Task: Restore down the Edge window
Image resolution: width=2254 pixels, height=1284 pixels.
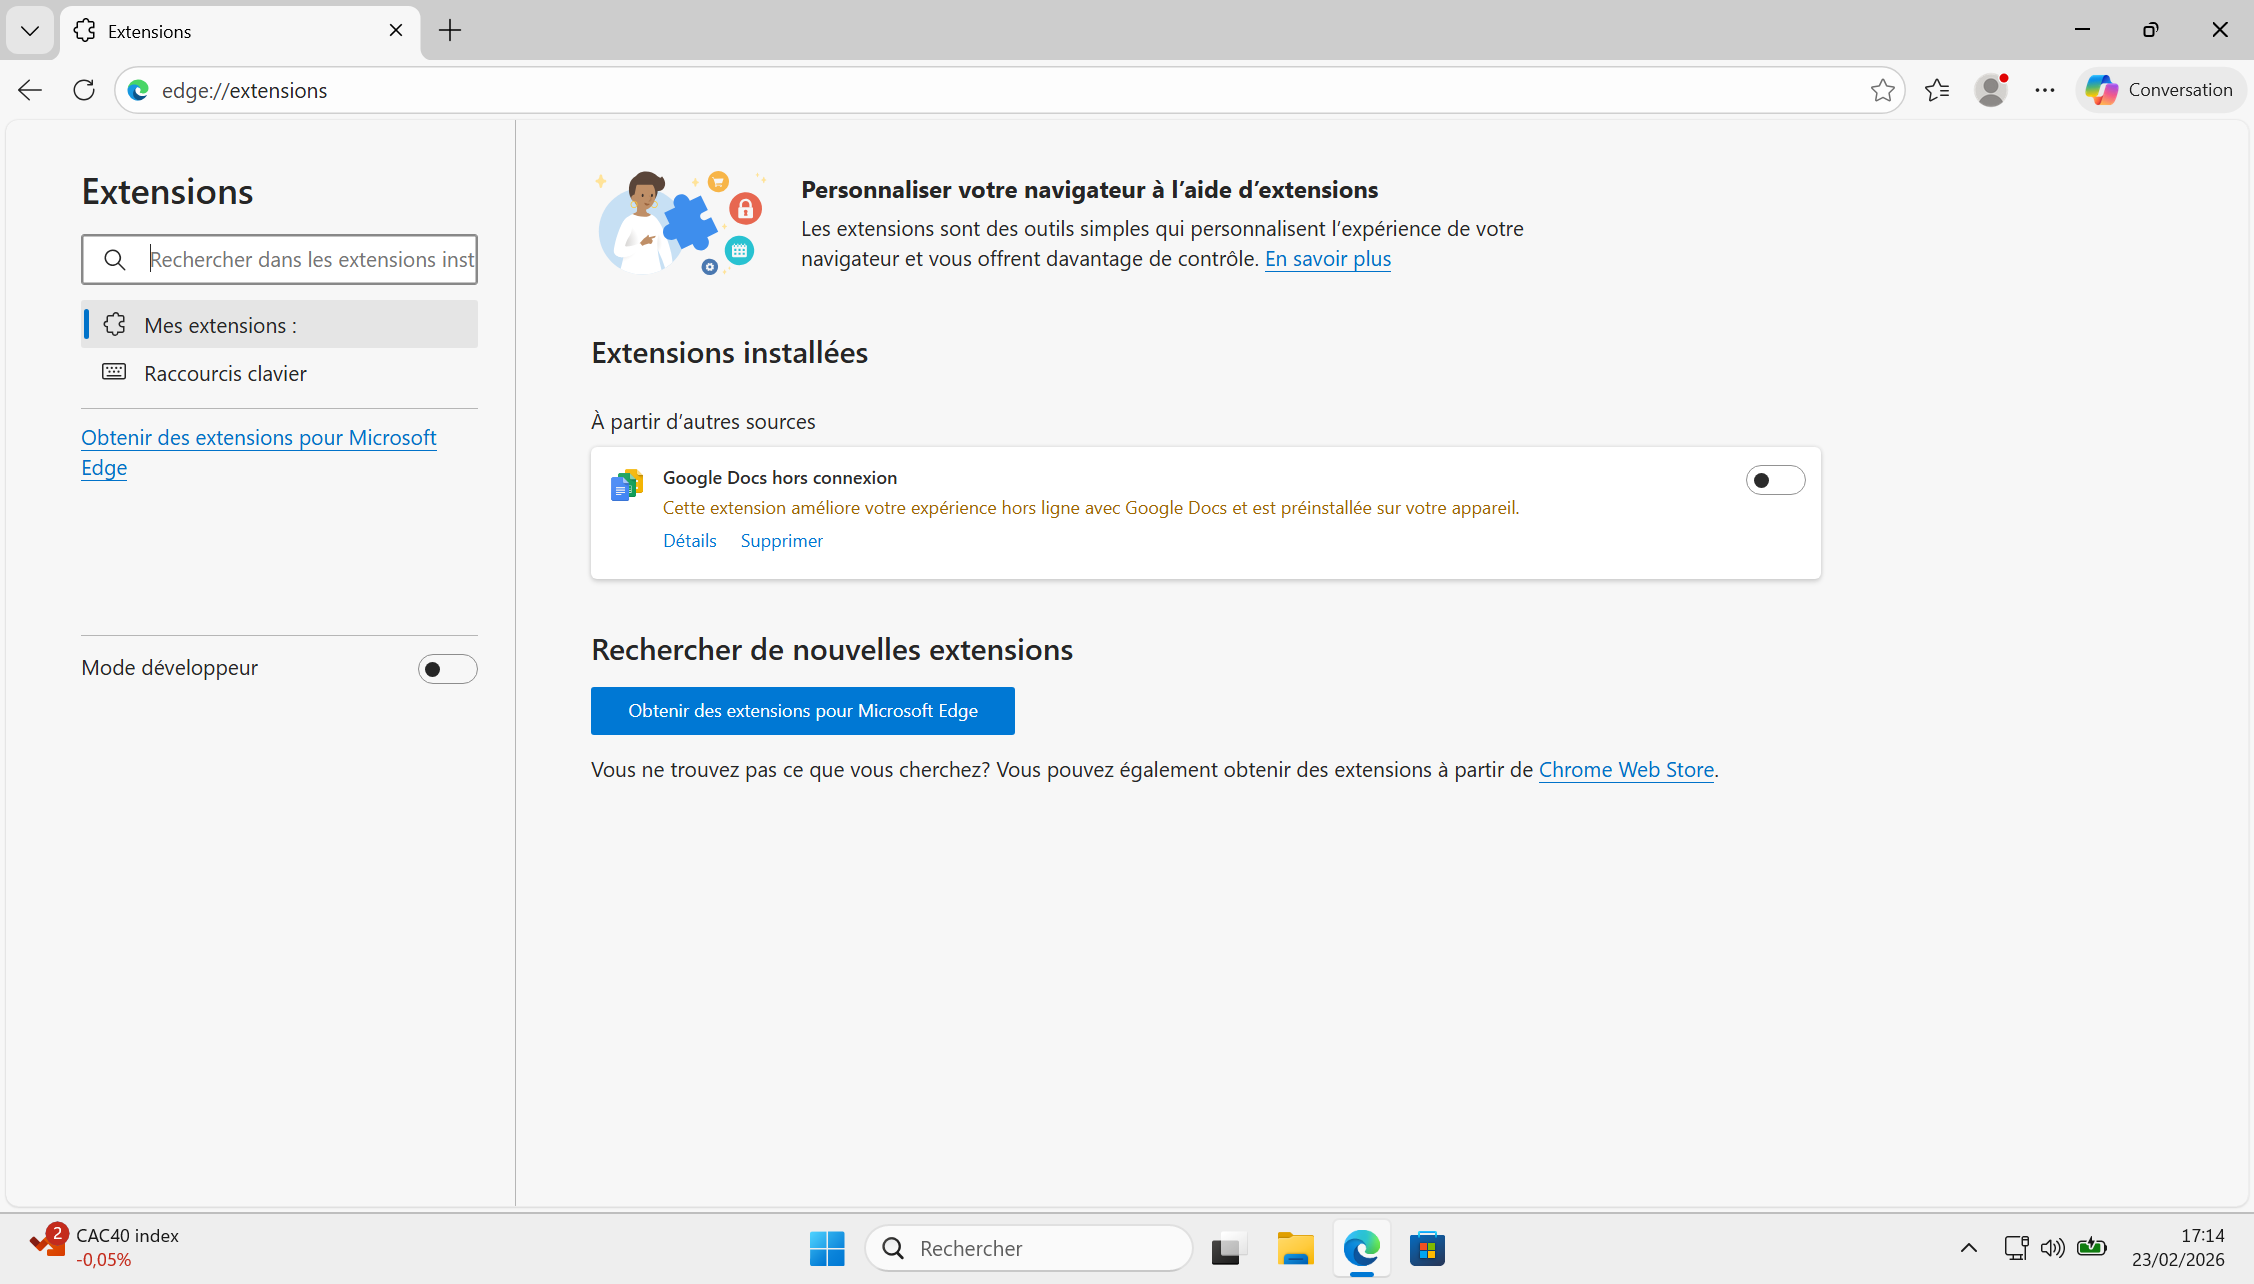Action: pos(2151,30)
